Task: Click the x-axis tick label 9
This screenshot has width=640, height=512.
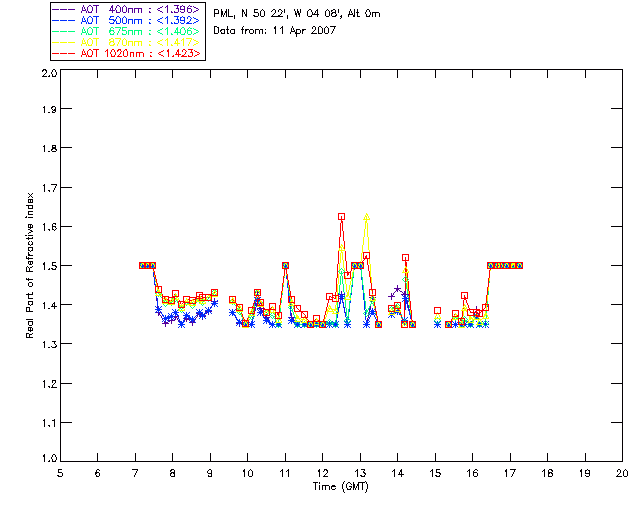Action: click(x=210, y=473)
